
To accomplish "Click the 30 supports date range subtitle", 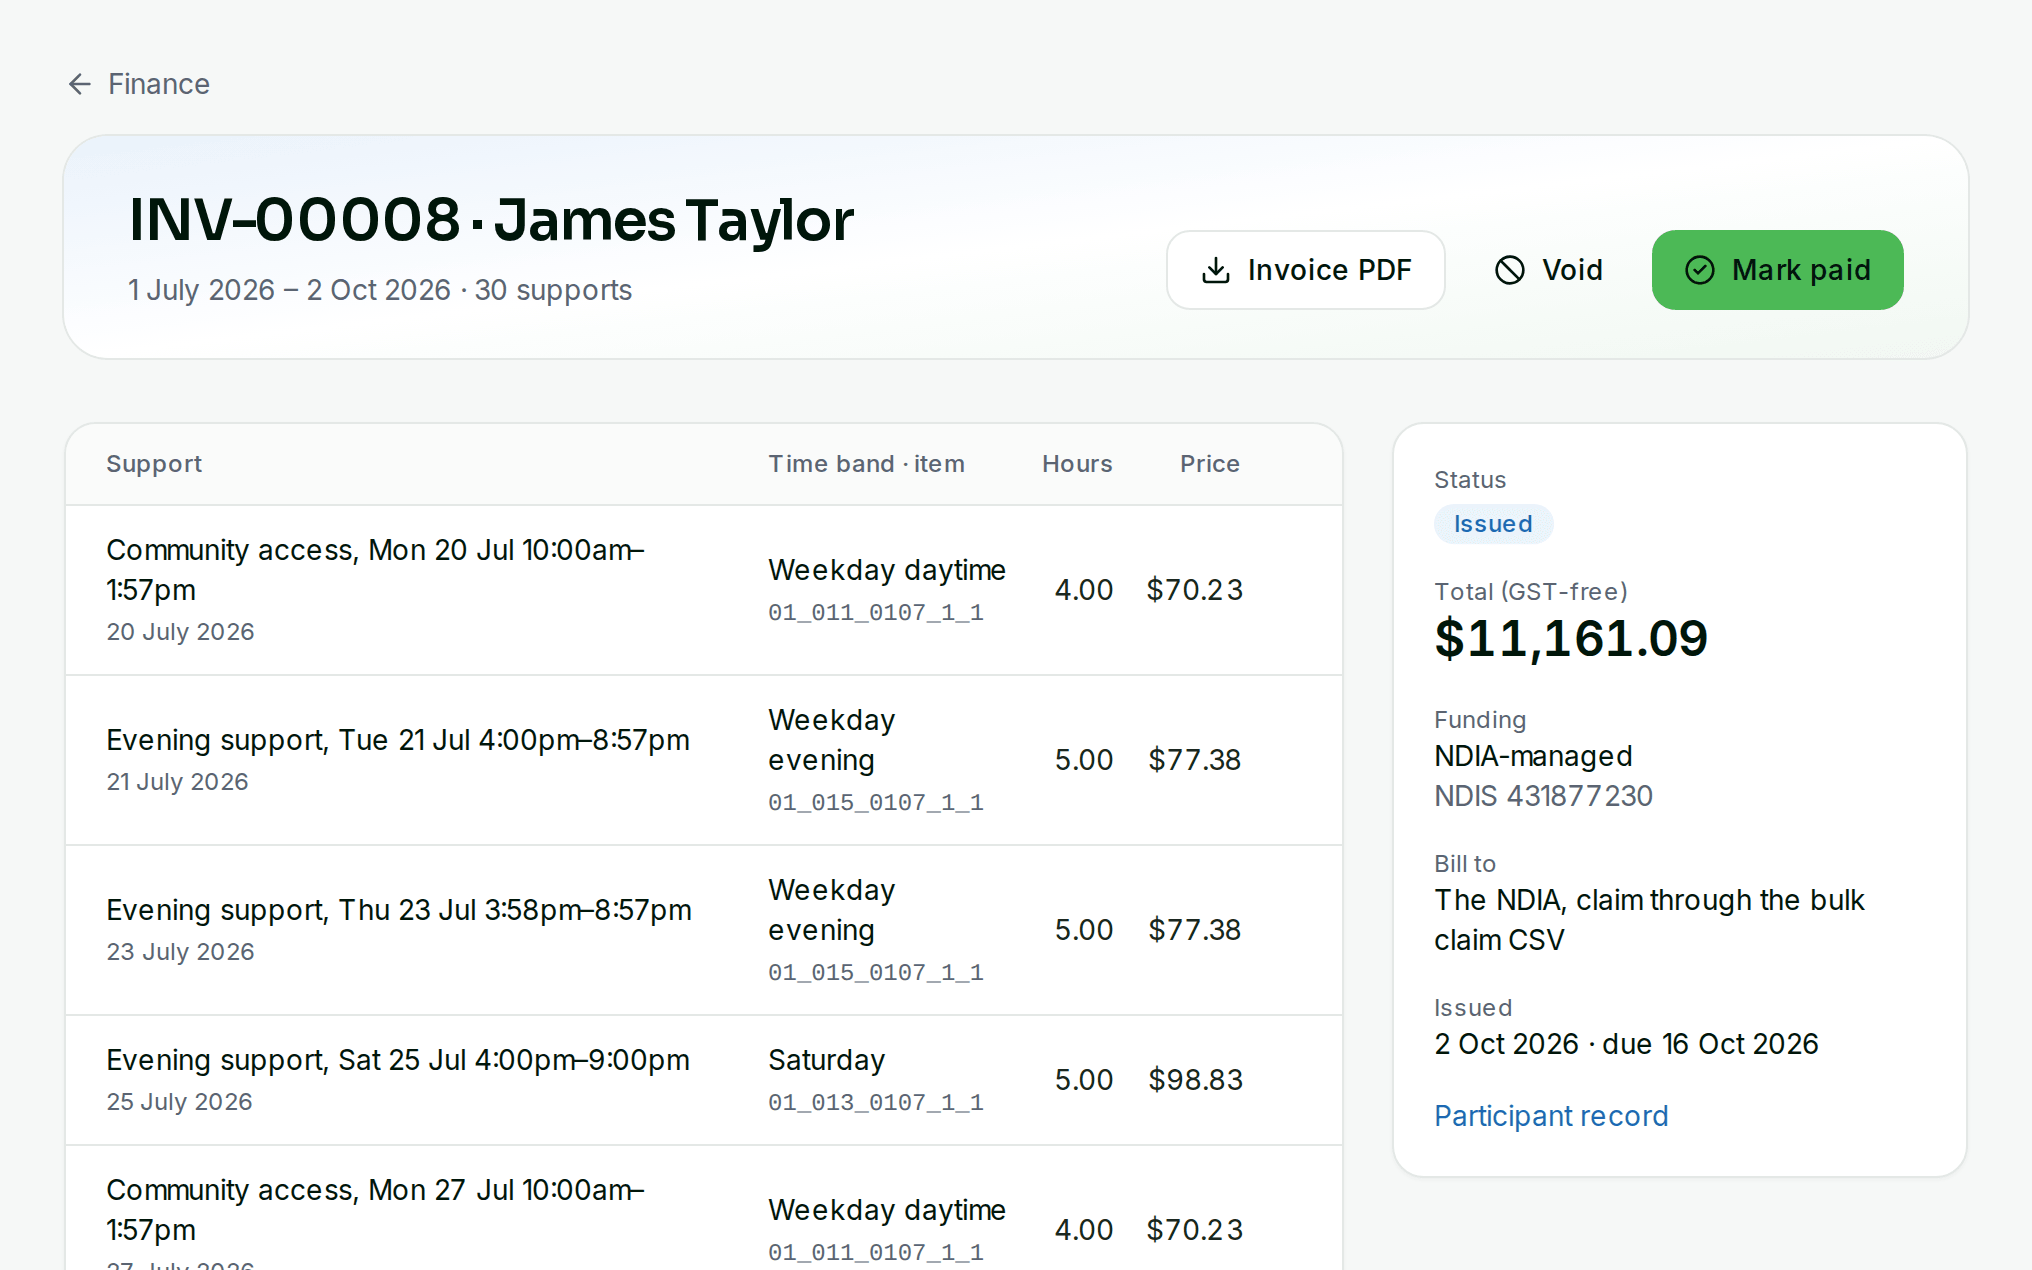I will (x=380, y=290).
